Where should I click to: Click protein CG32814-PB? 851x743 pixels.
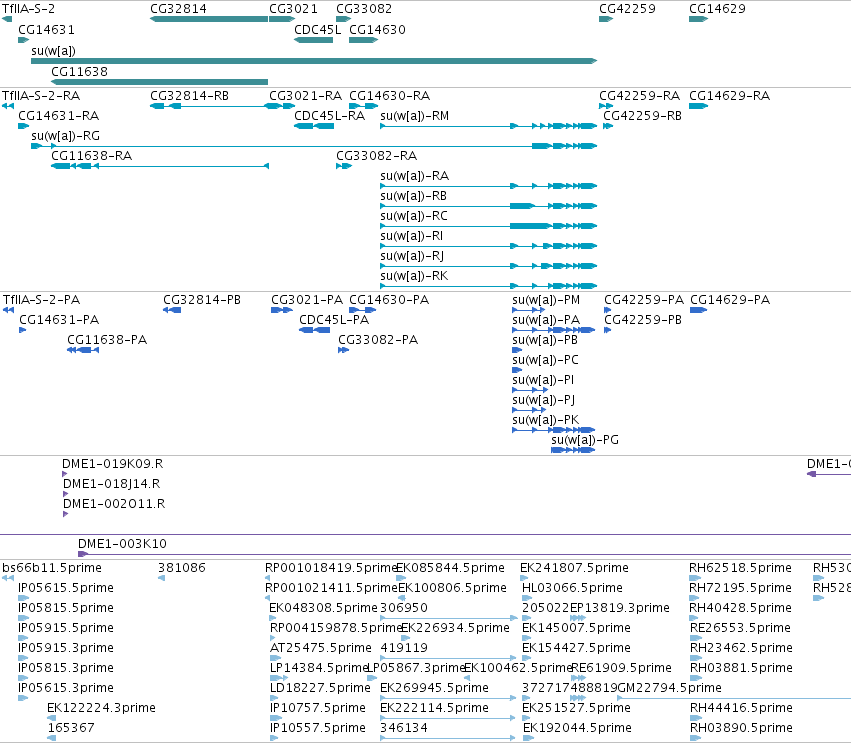172,310
